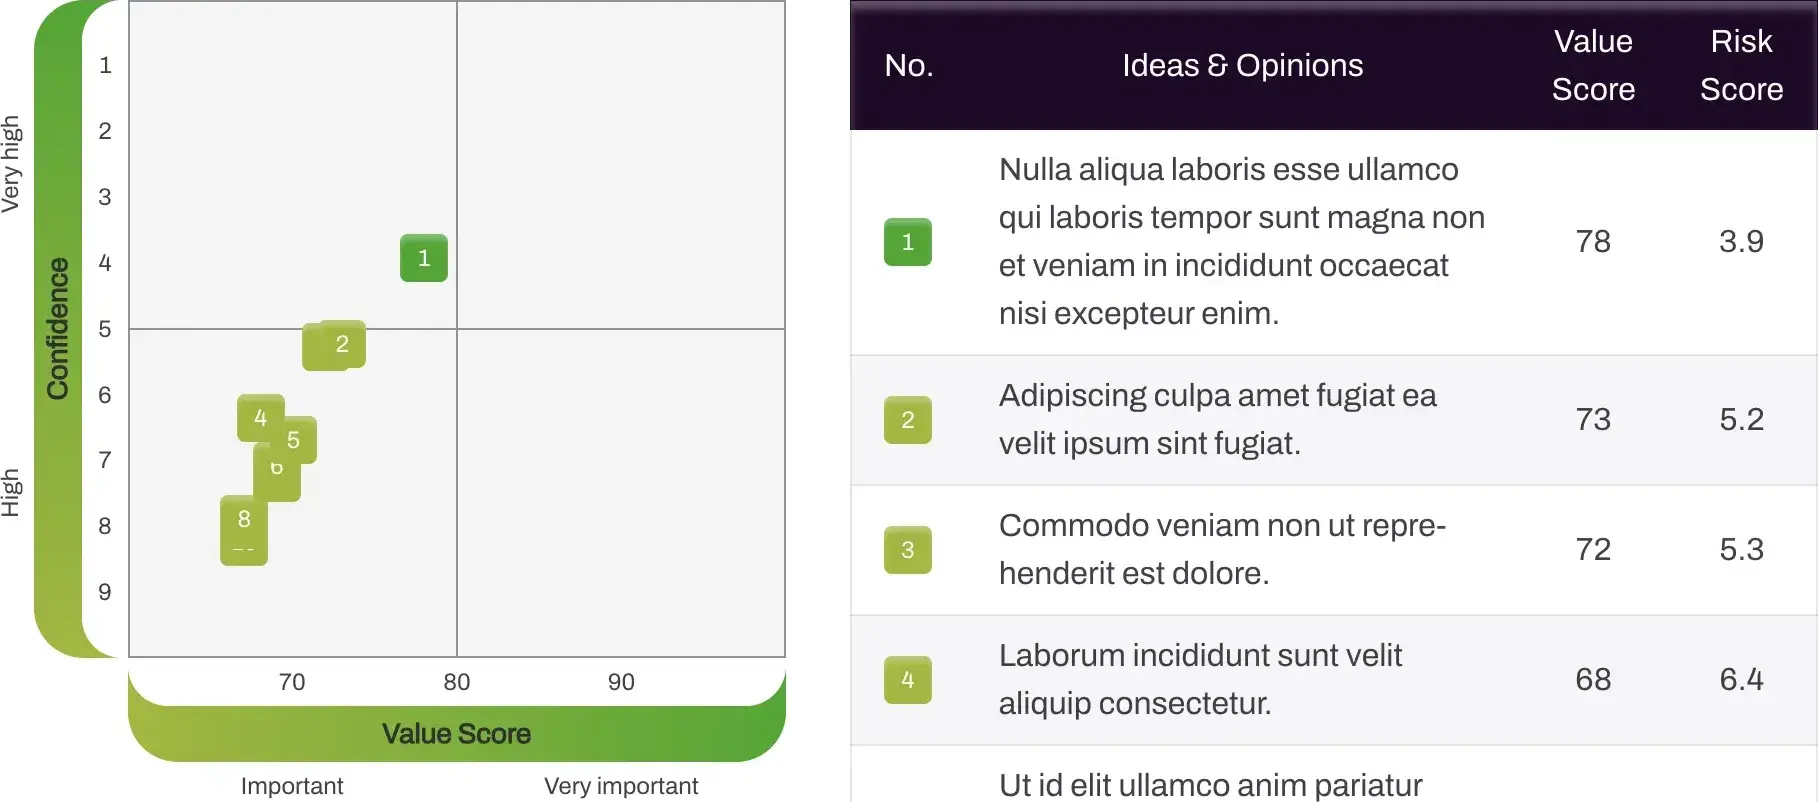Open the 'Nulla aliqua laboris' idea text

pos(1241,241)
